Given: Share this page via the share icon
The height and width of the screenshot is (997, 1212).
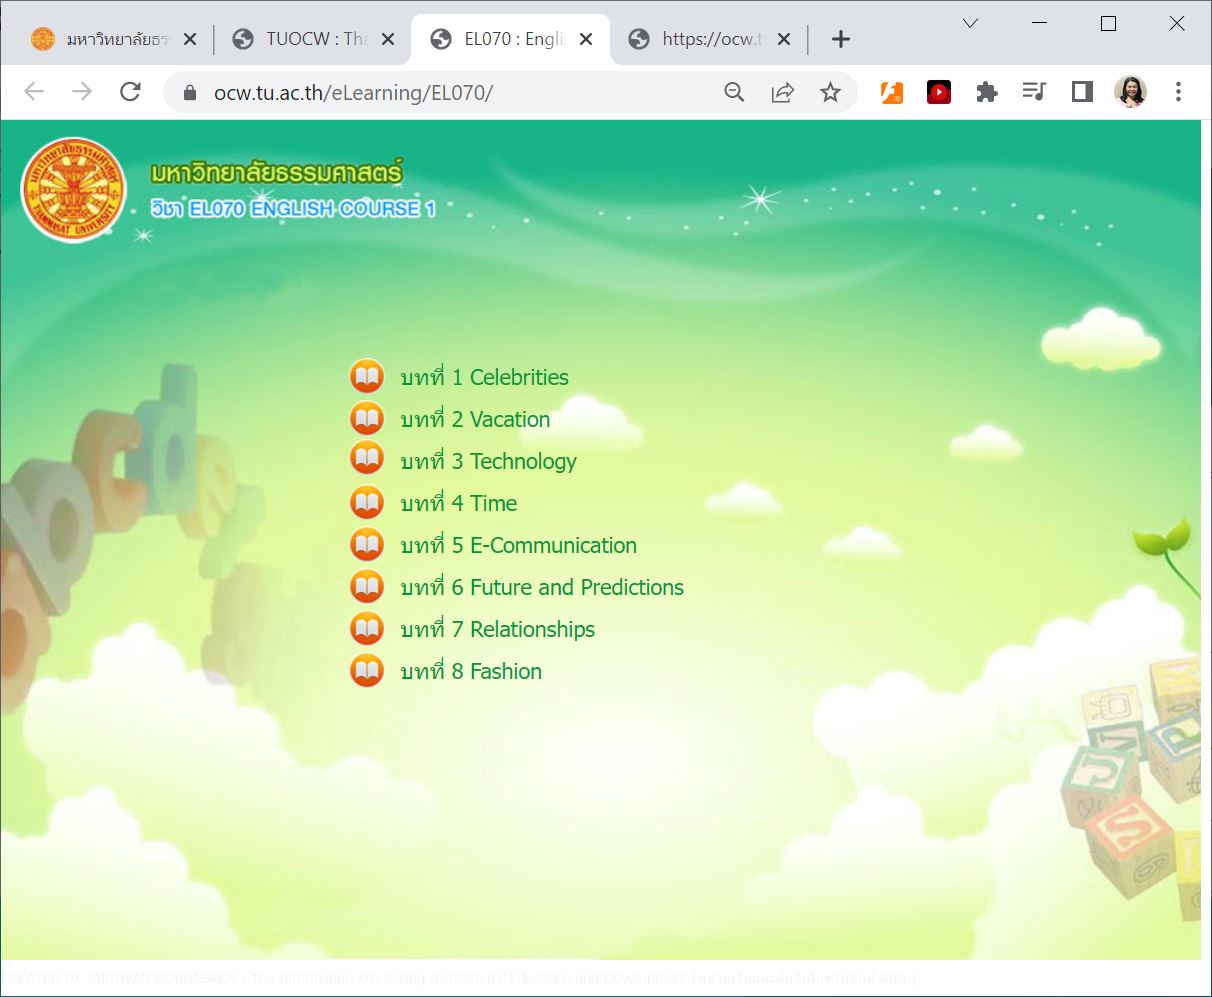Looking at the screenshot, I should 782,92.
